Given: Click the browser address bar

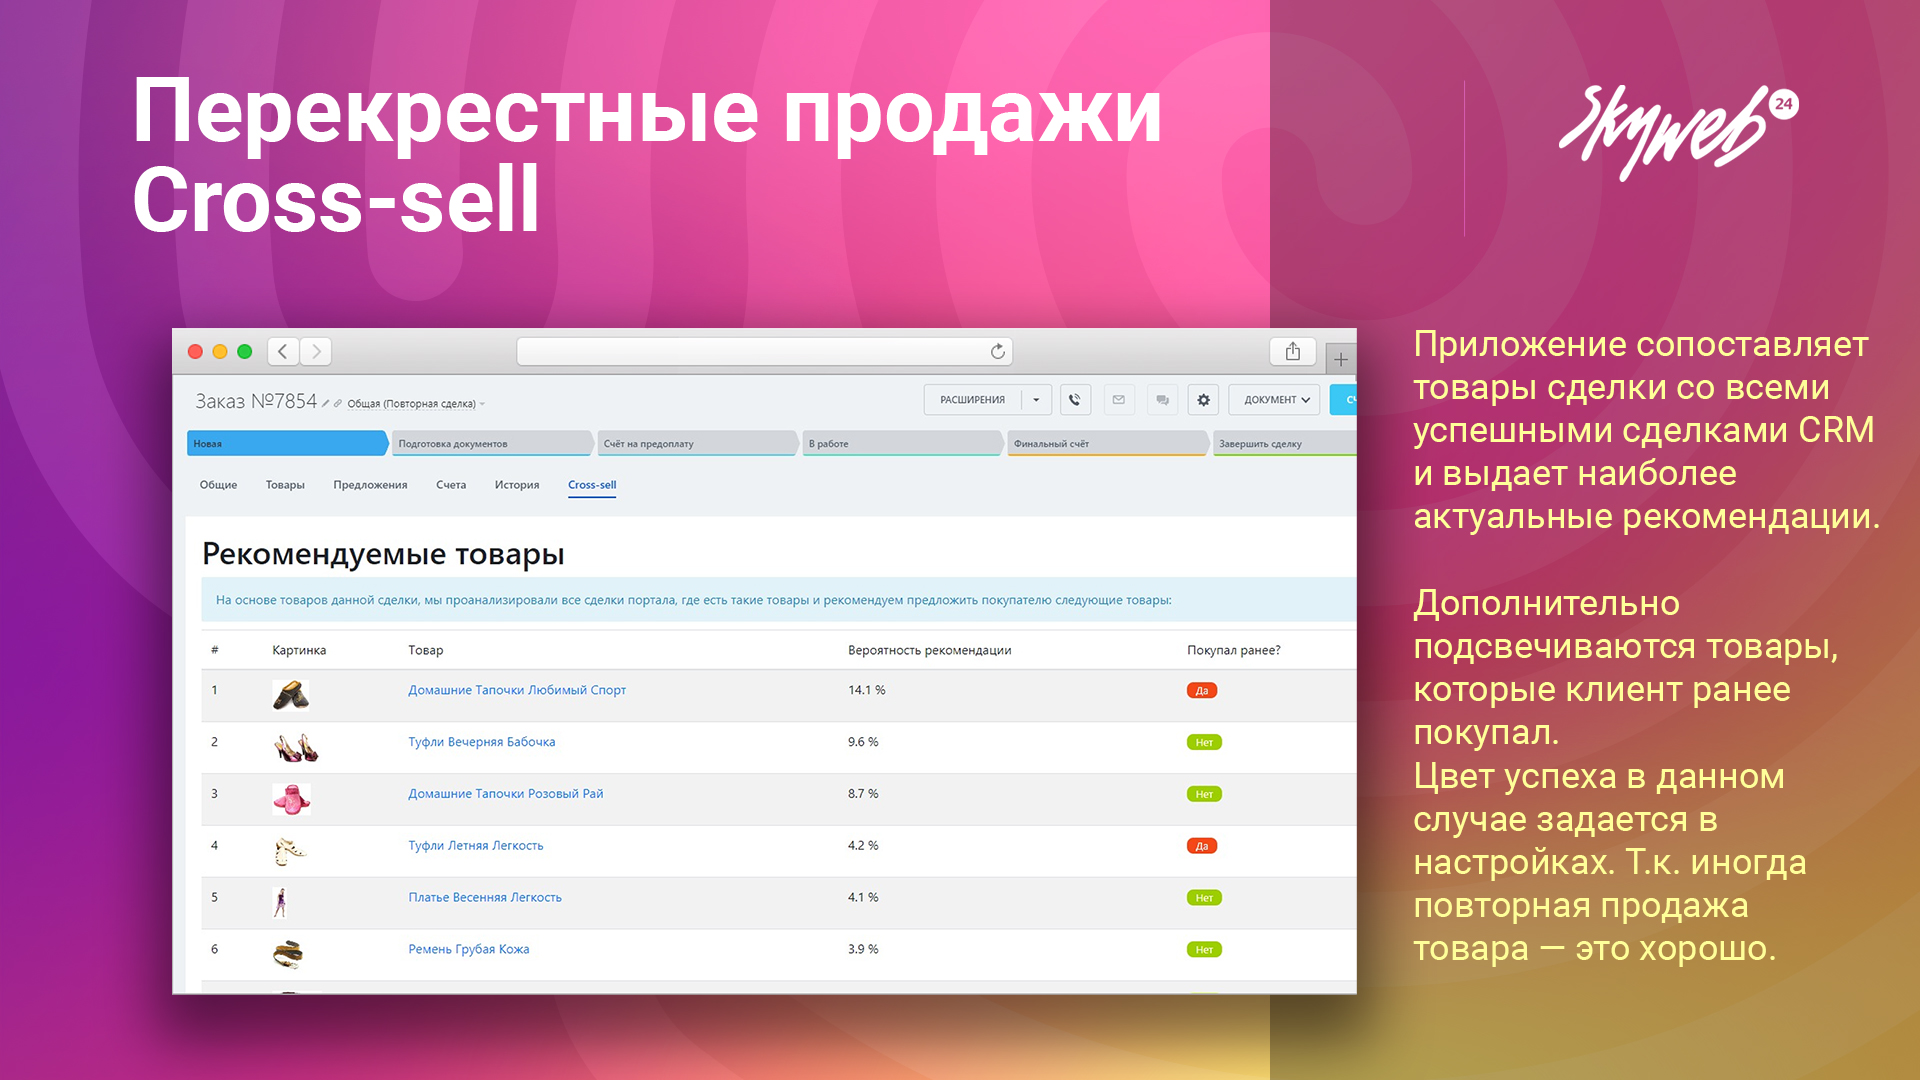Looking at the screenshot, I should coord(750,352).
